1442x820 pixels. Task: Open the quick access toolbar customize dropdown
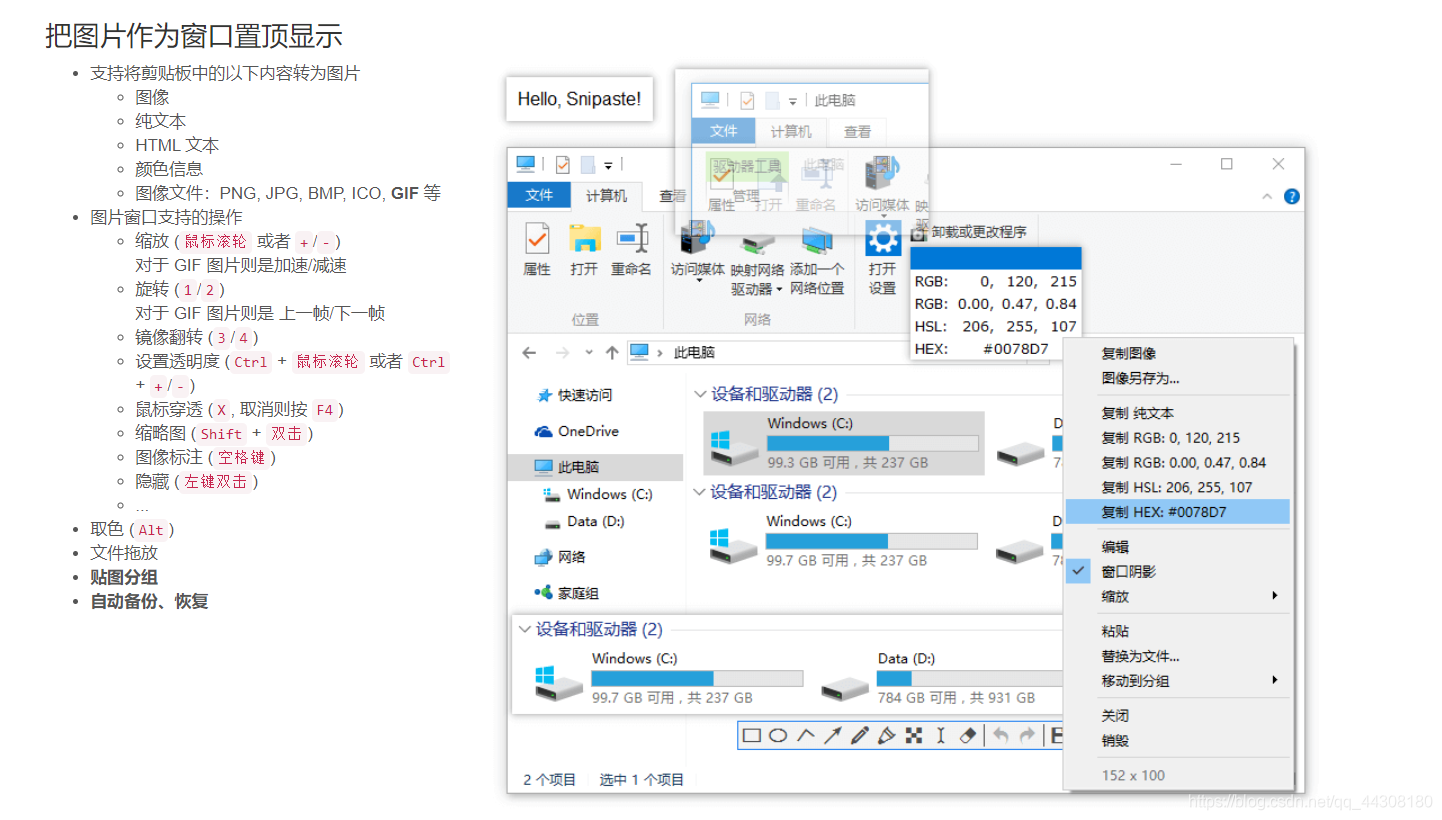pyautogui.click(x=609, y=164)
